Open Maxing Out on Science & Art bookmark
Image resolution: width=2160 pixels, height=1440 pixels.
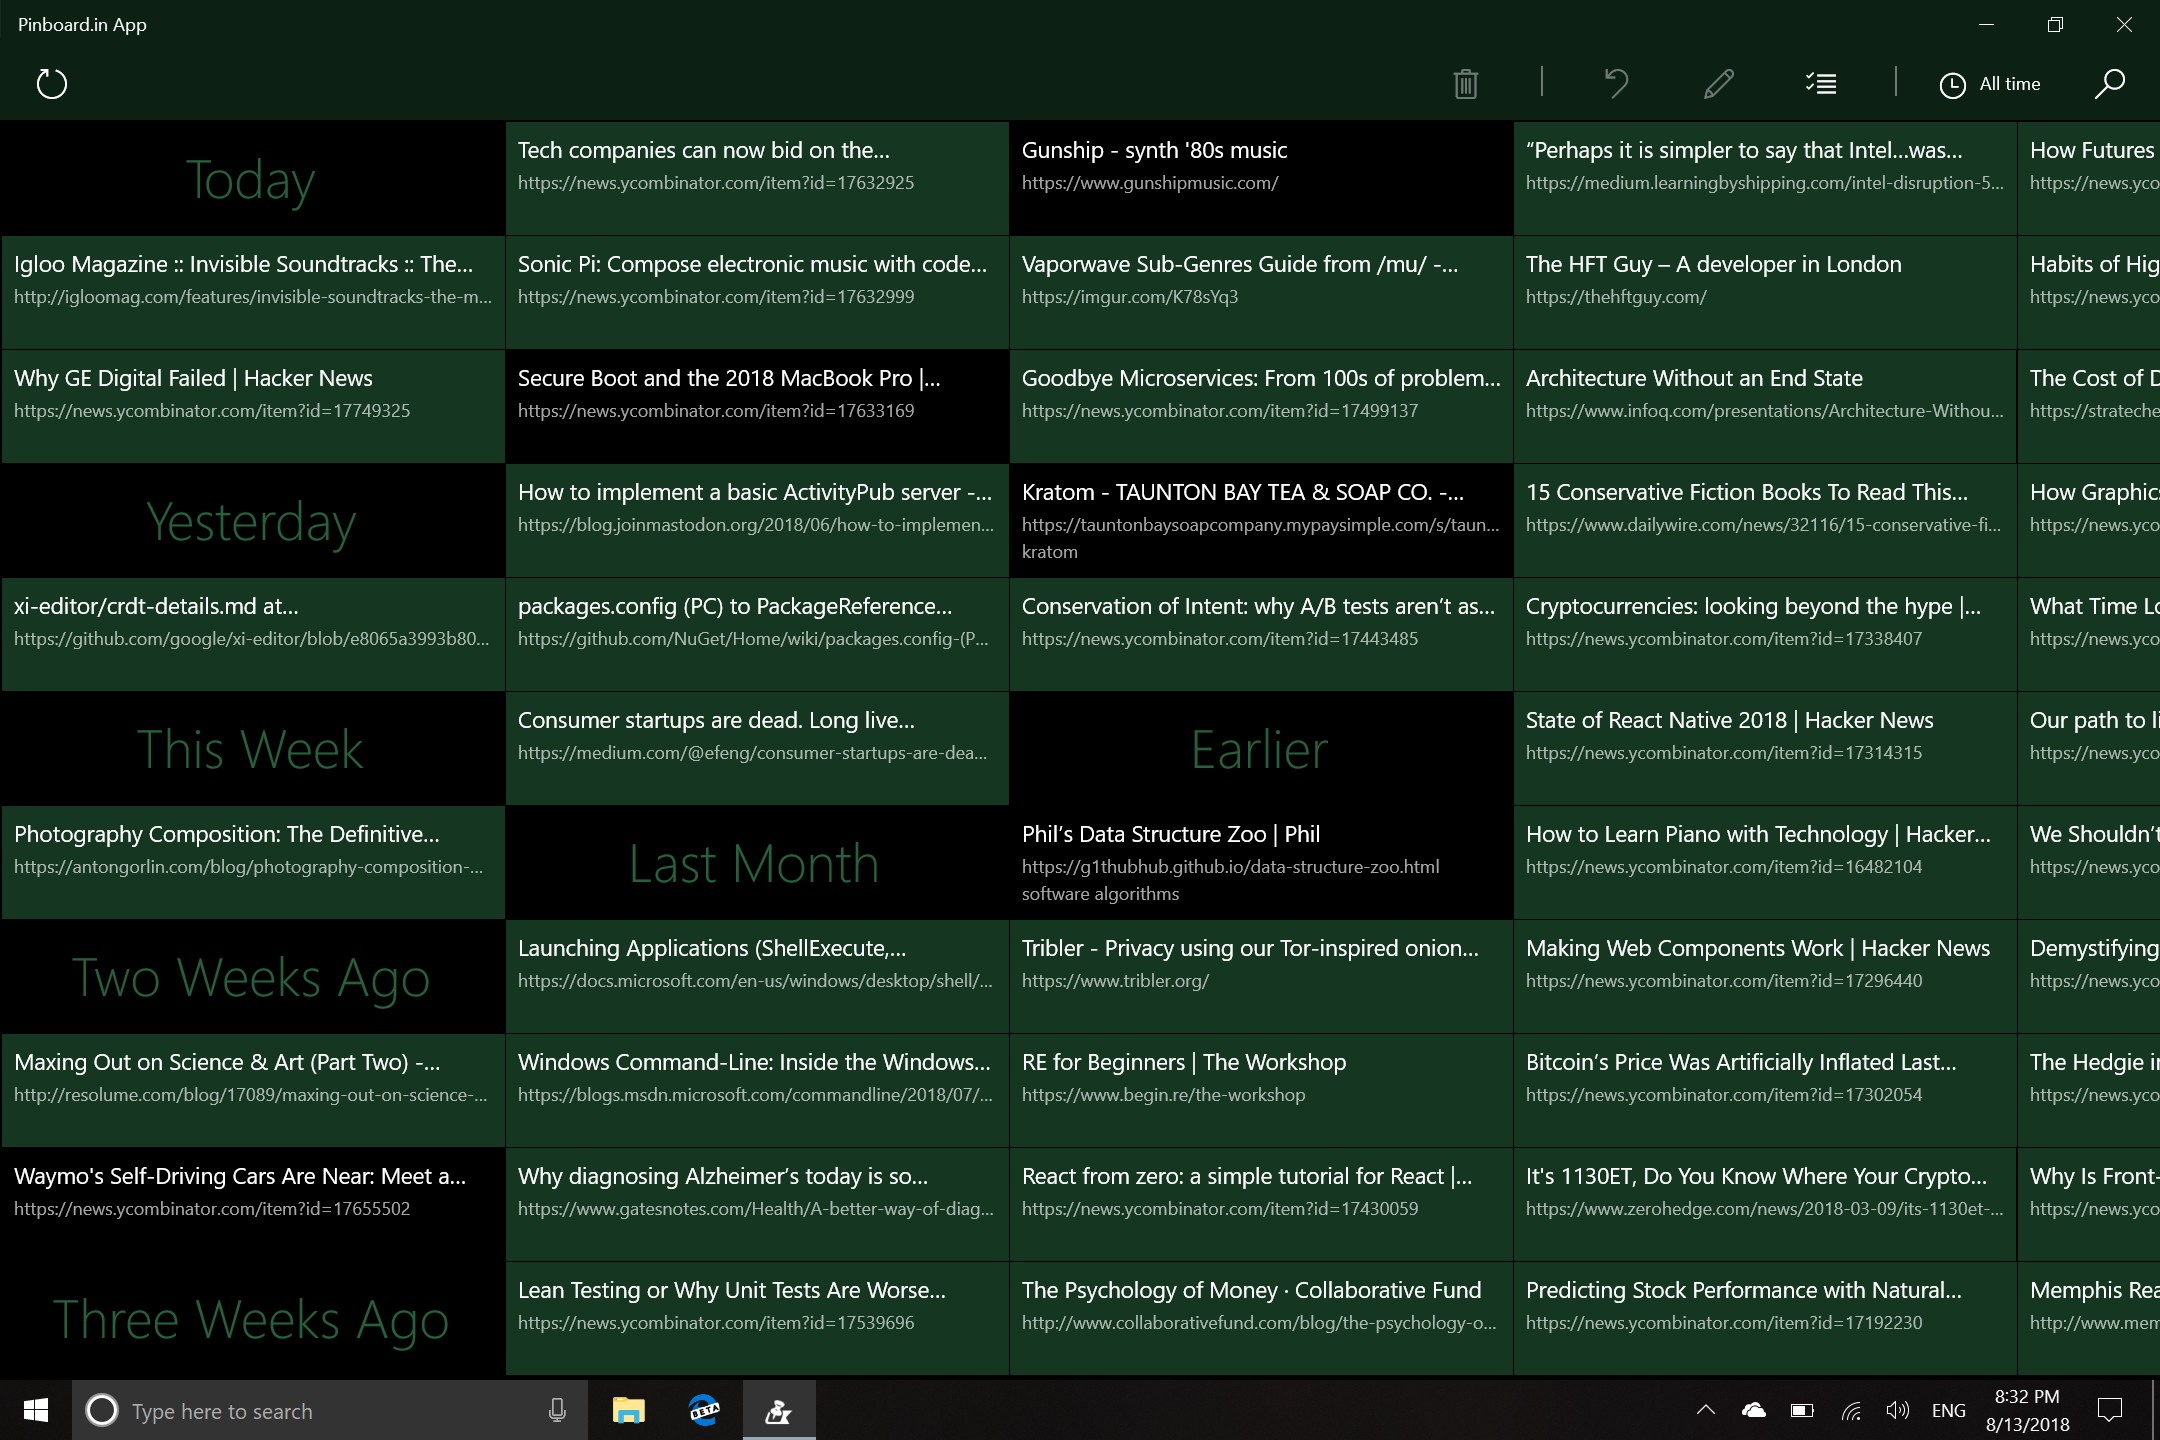(x=252, y=1091)
